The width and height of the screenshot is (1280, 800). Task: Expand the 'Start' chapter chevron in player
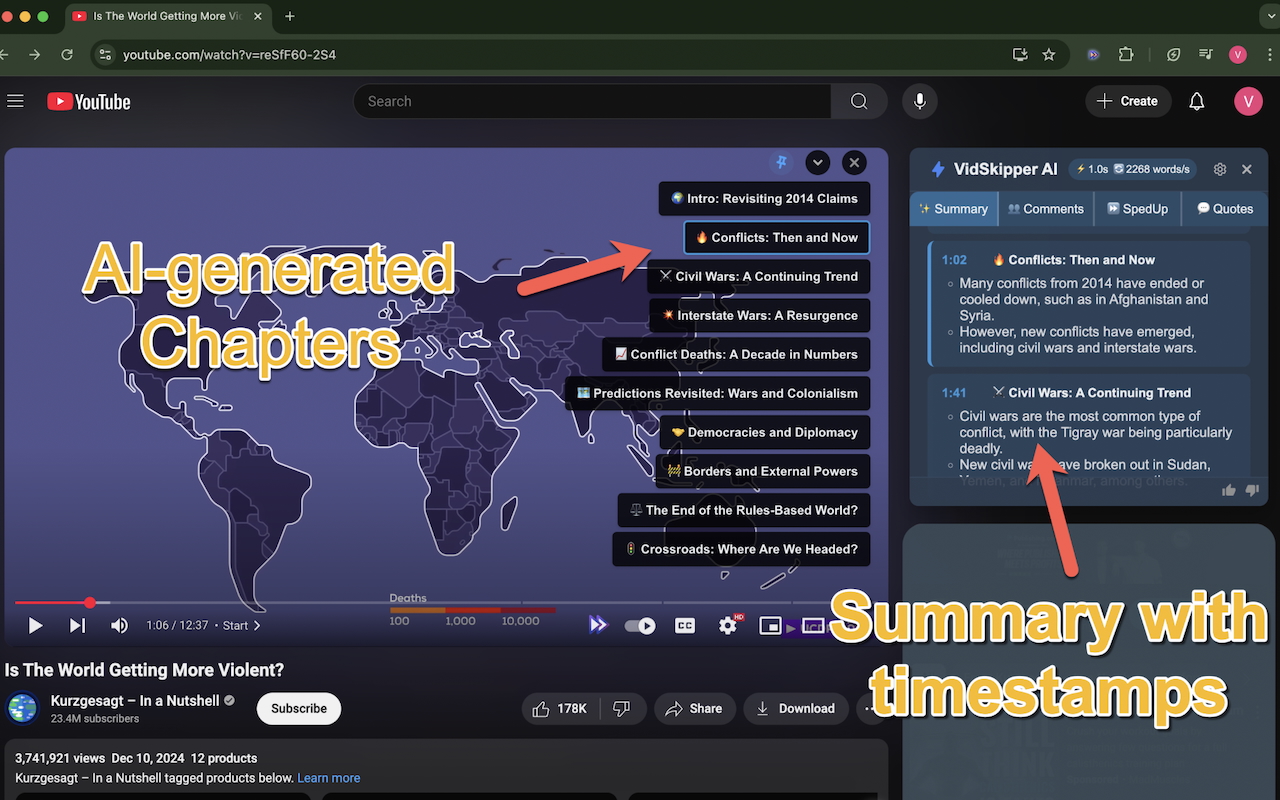pos(257,625)
